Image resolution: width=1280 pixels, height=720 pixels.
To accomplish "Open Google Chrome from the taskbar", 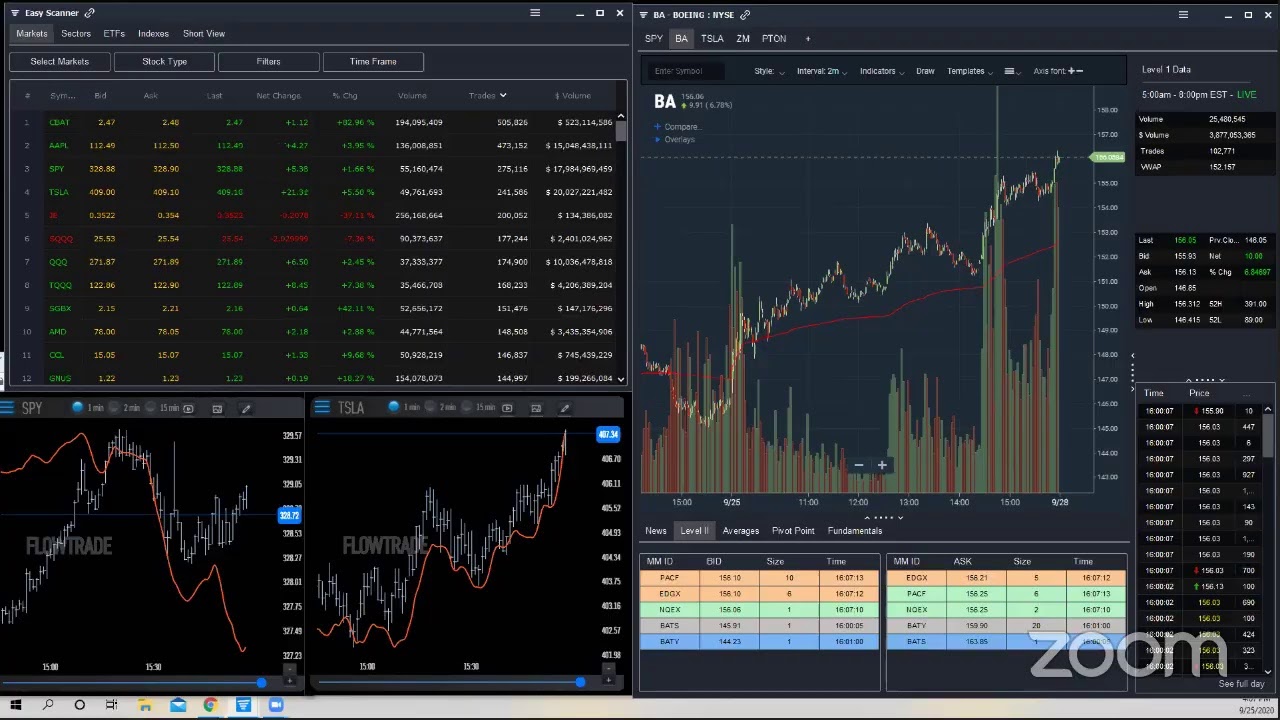I will pos(210,706).
